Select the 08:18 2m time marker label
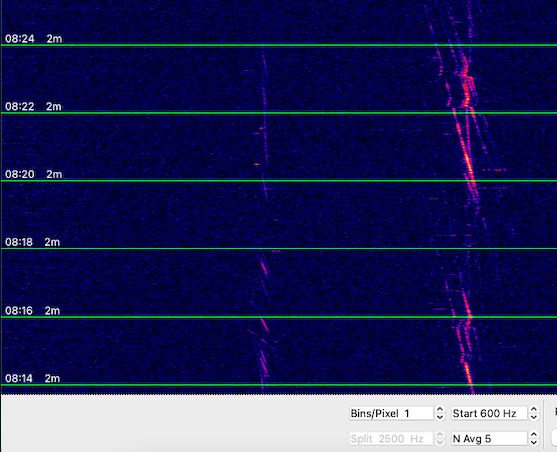Image resolution: width=557 pixels, height=452 pixels. click(x=32, y=242)
